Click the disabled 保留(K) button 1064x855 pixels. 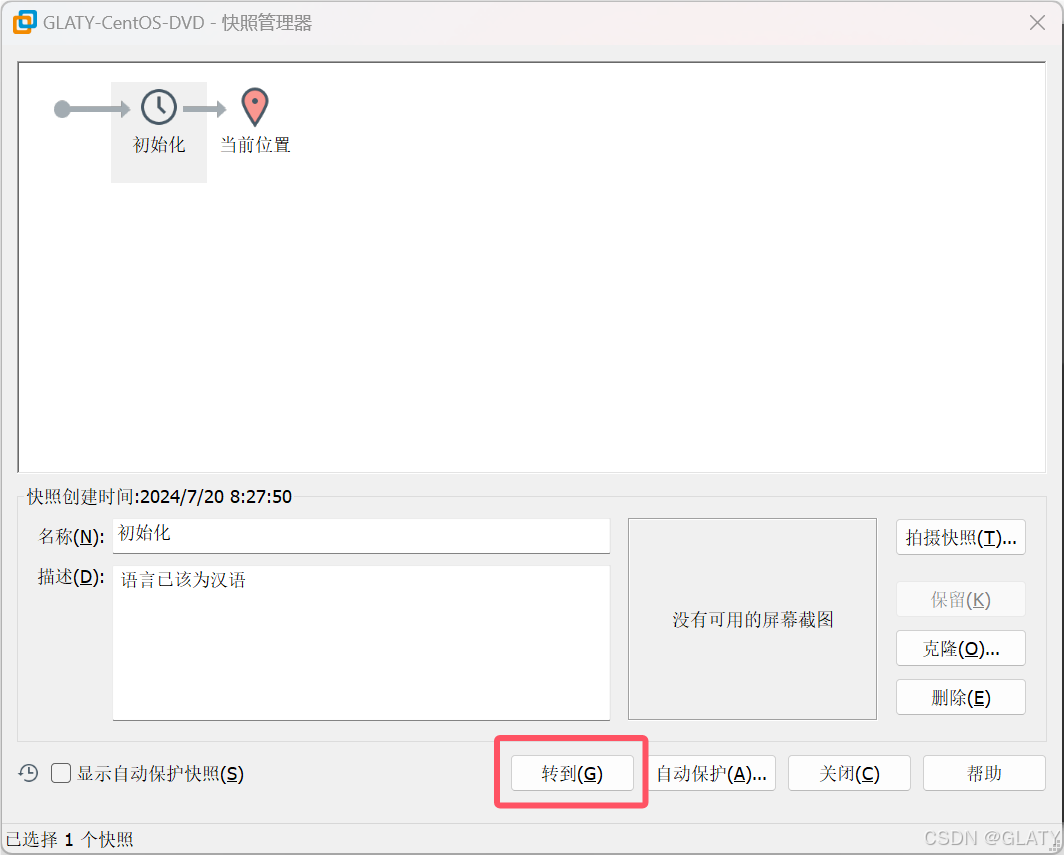(x=960, y=599)
